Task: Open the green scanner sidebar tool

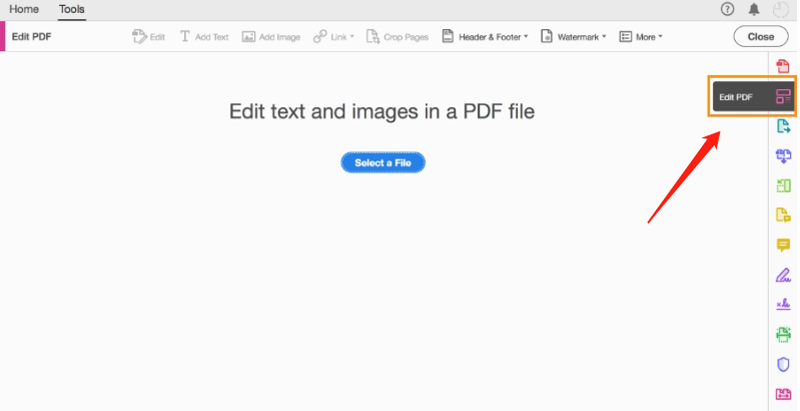Action: (x=783, y=335)
